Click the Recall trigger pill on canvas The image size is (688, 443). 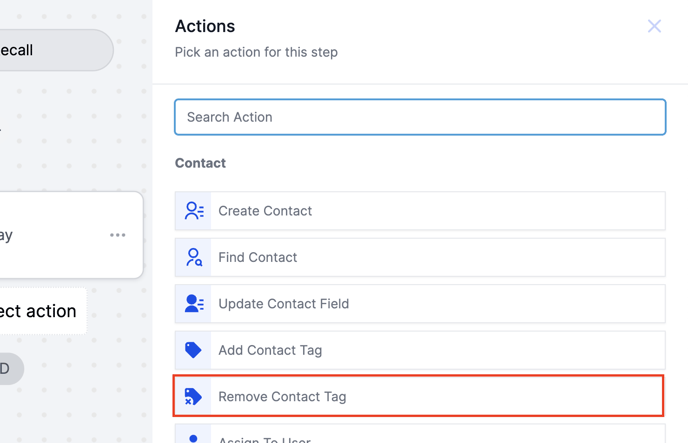click(x=50, y=50)
